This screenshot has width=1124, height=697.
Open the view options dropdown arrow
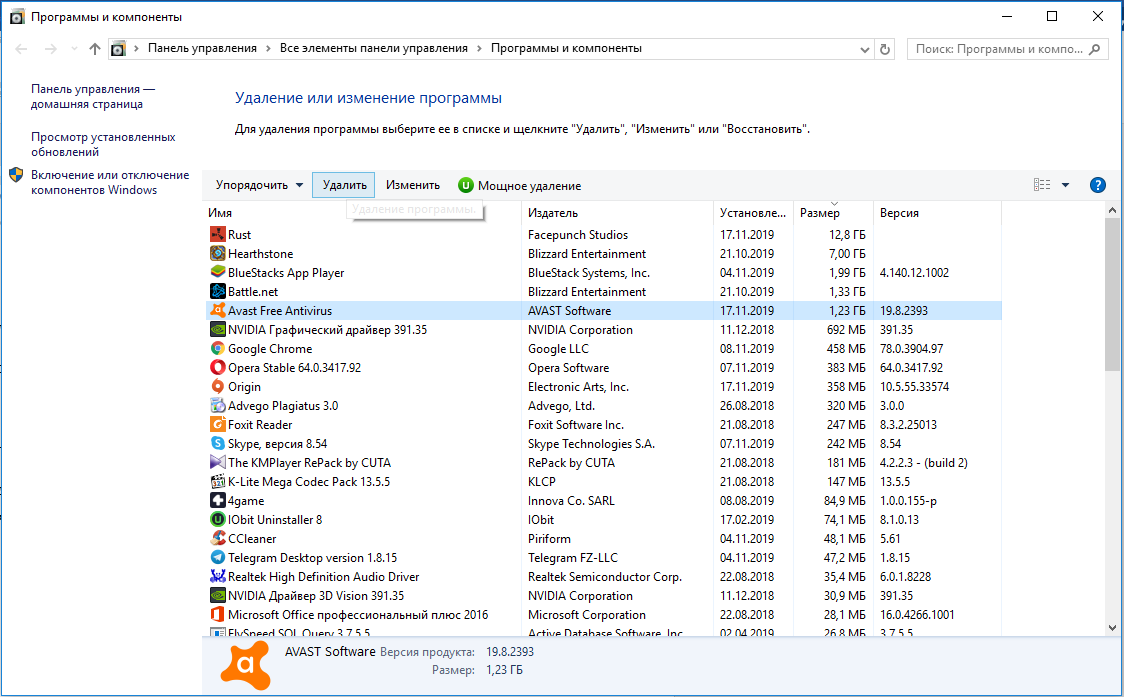pos(1065,185)
